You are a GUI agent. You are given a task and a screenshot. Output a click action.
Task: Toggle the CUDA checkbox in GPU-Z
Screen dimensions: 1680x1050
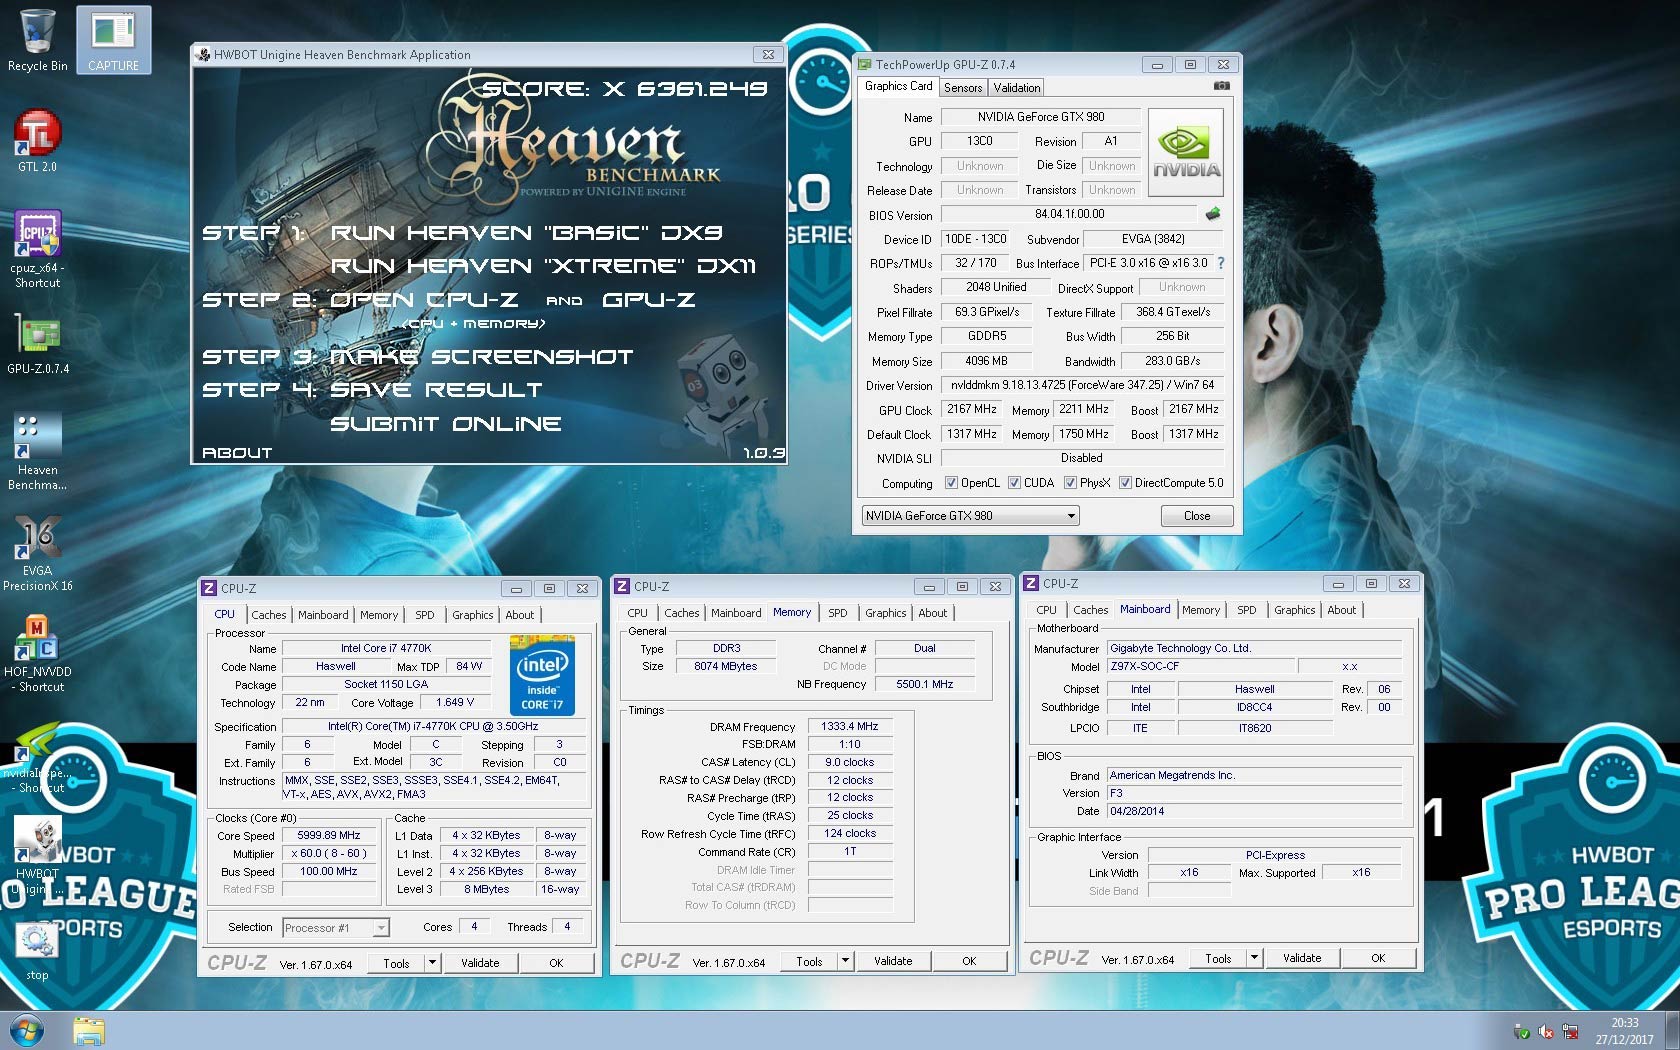tap(1014, 483)
